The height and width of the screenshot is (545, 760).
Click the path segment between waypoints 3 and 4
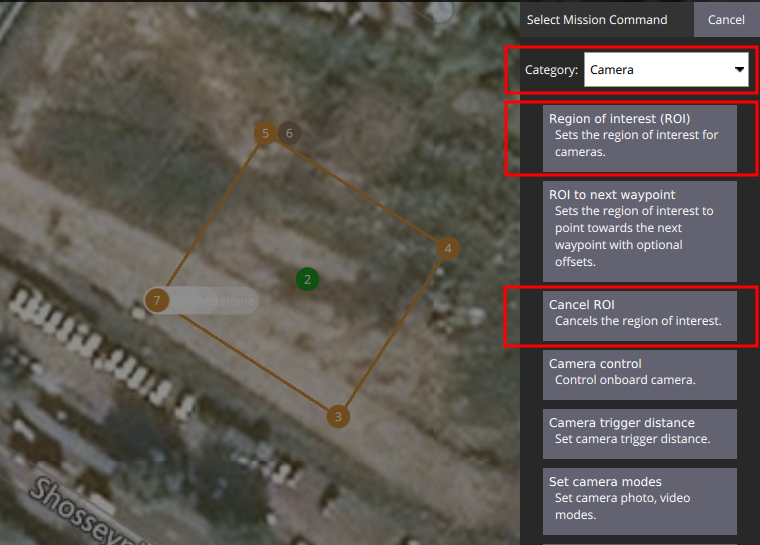tap(393, 333)
